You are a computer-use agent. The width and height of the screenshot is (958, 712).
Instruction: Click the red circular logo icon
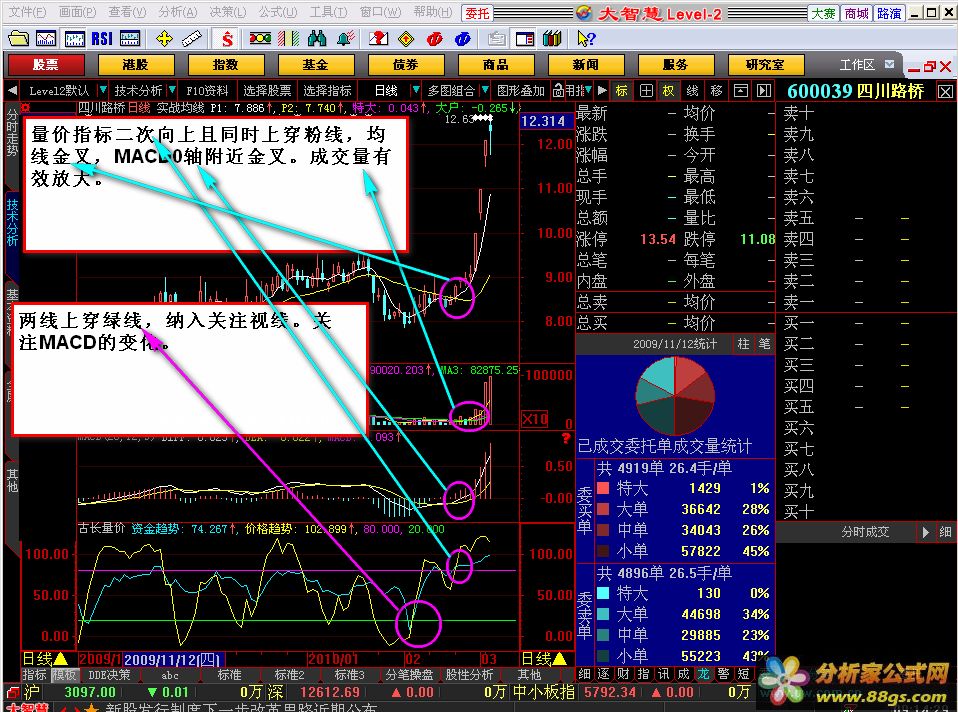point(434,39)
